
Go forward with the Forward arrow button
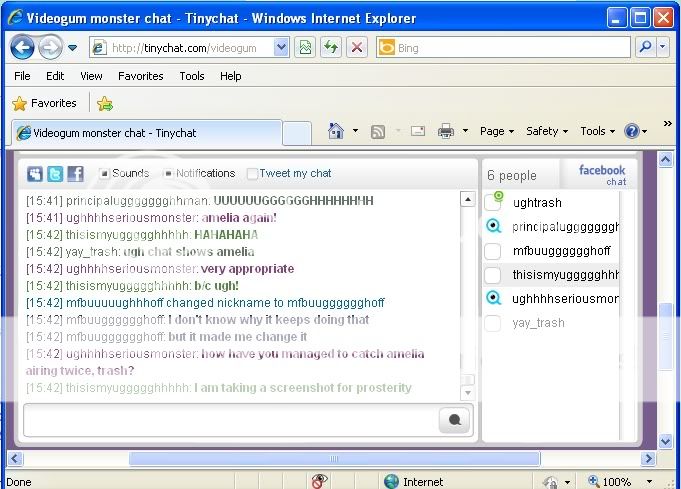tap(50, 47)
